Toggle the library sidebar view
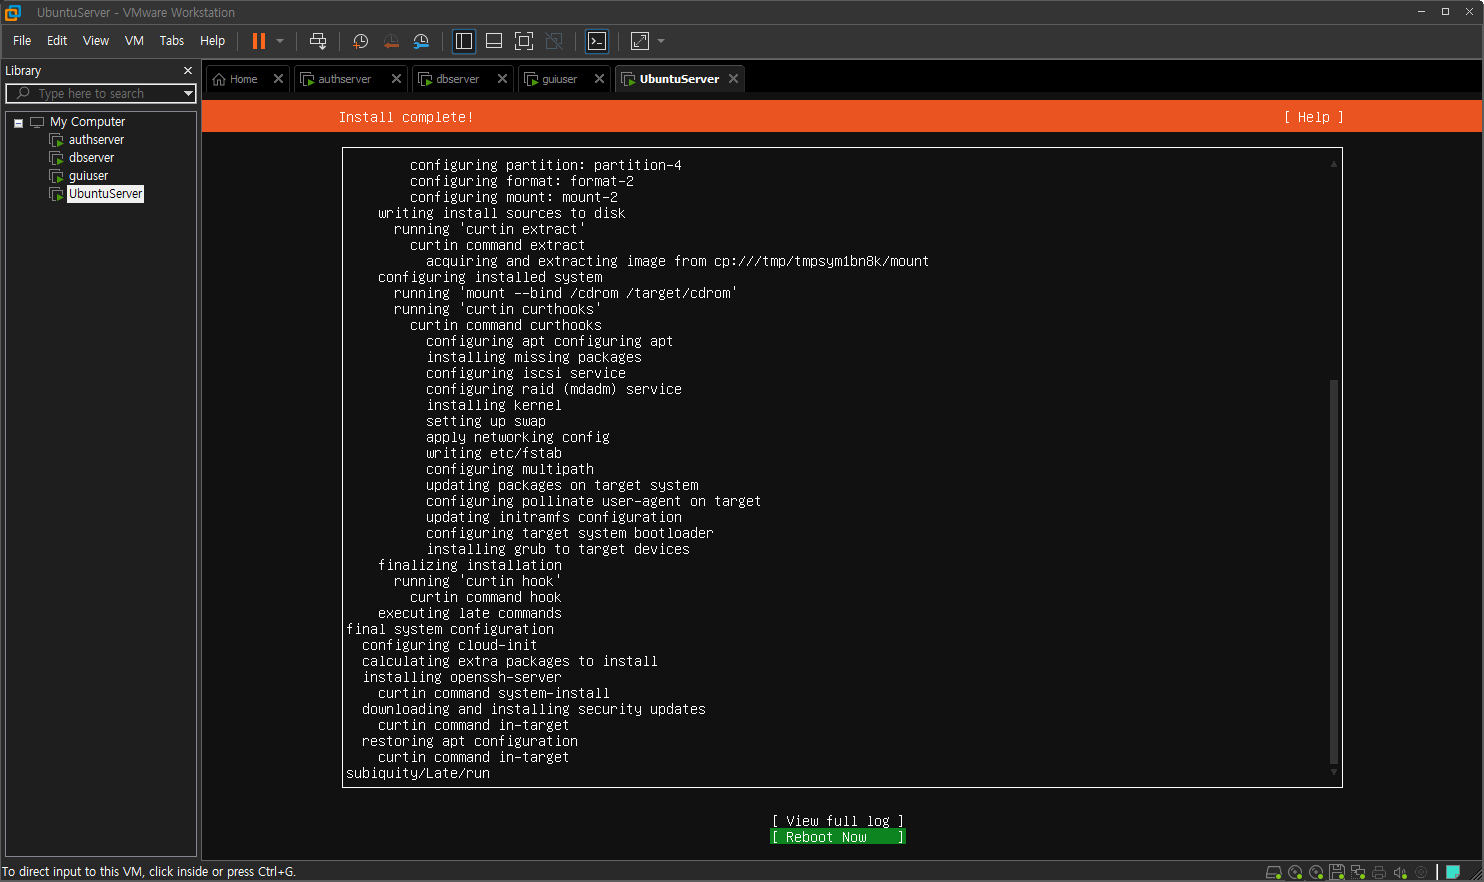This screenshot has width=1484, height=882. [x=464, y=41]
